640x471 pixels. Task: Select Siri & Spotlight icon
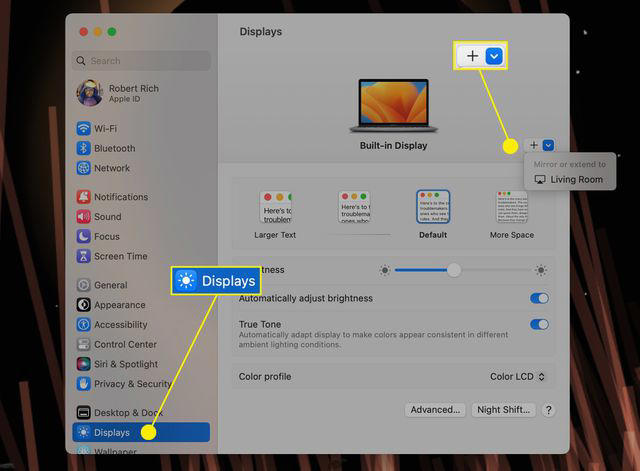(x=84, y=364)
